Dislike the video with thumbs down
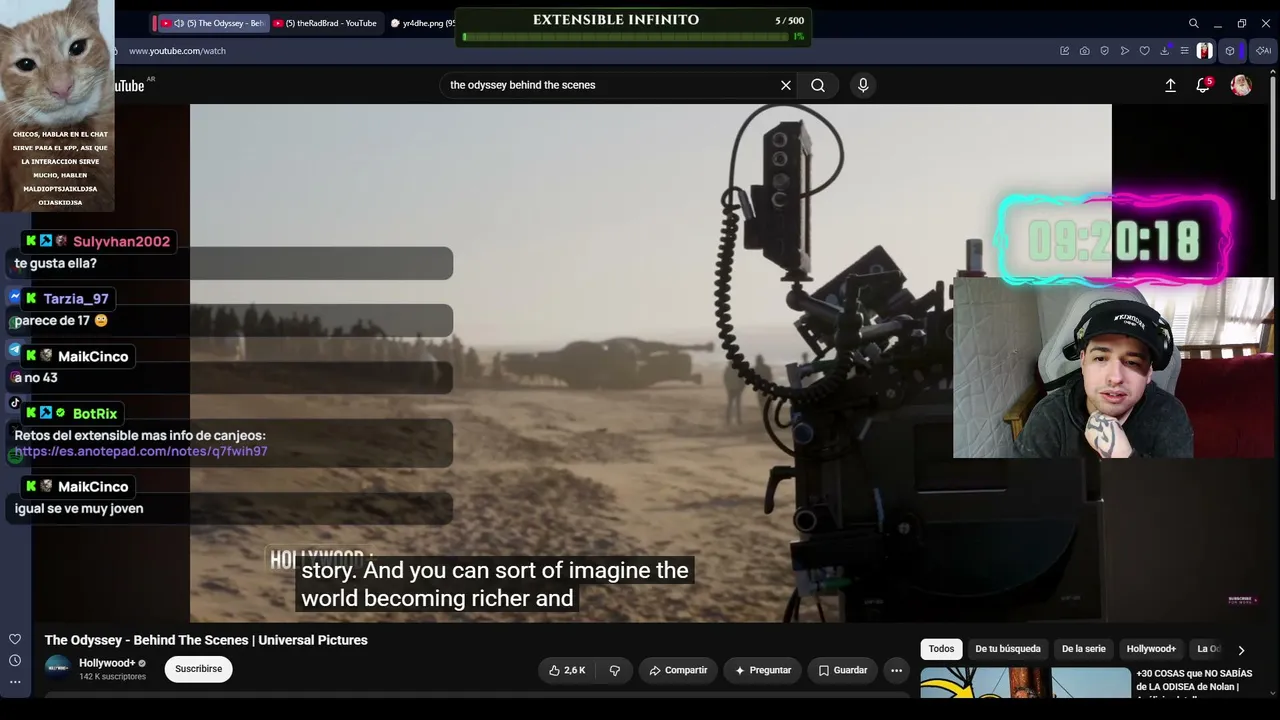The image size is (1280, 720). pyautogui.click(x=615, y=670)
